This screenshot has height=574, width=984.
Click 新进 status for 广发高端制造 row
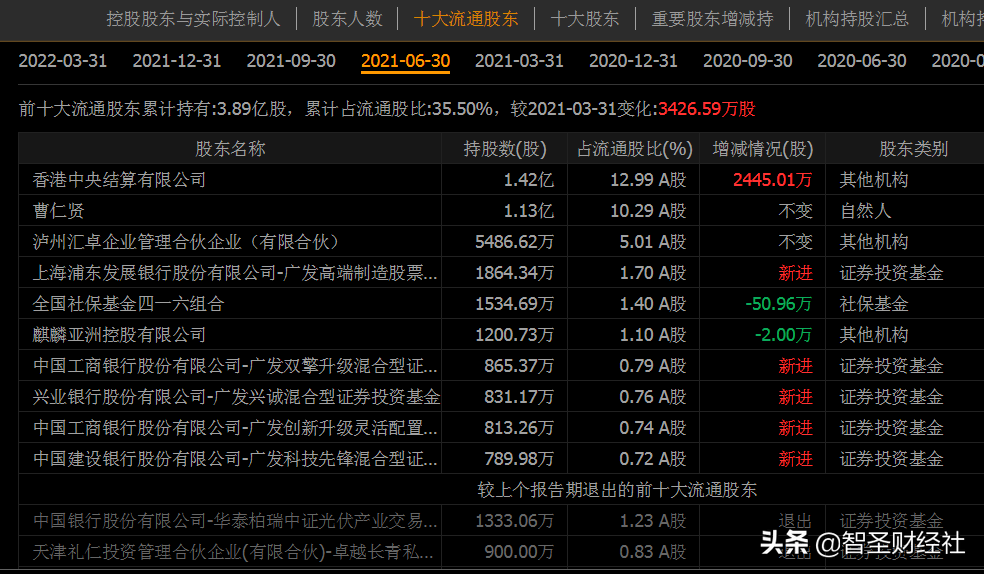(x=795, y=273)
